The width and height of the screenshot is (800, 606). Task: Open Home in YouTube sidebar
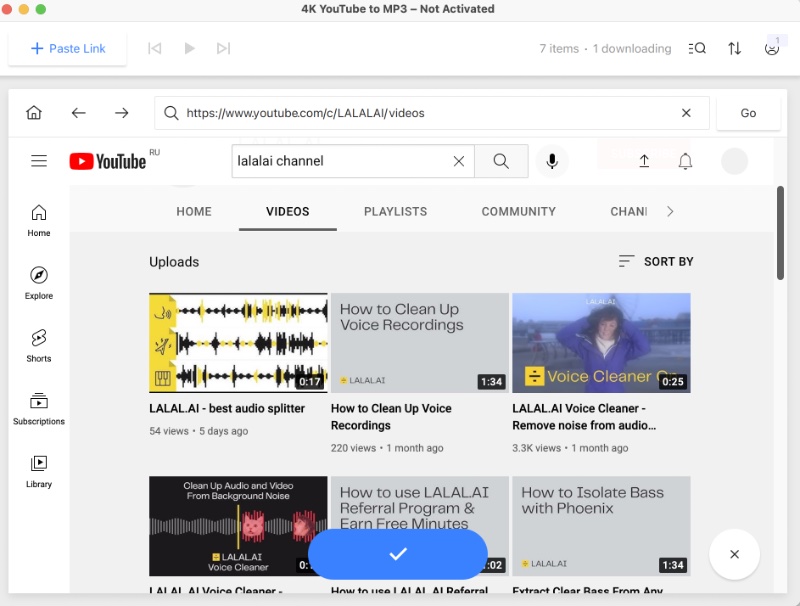coord(39,220)
